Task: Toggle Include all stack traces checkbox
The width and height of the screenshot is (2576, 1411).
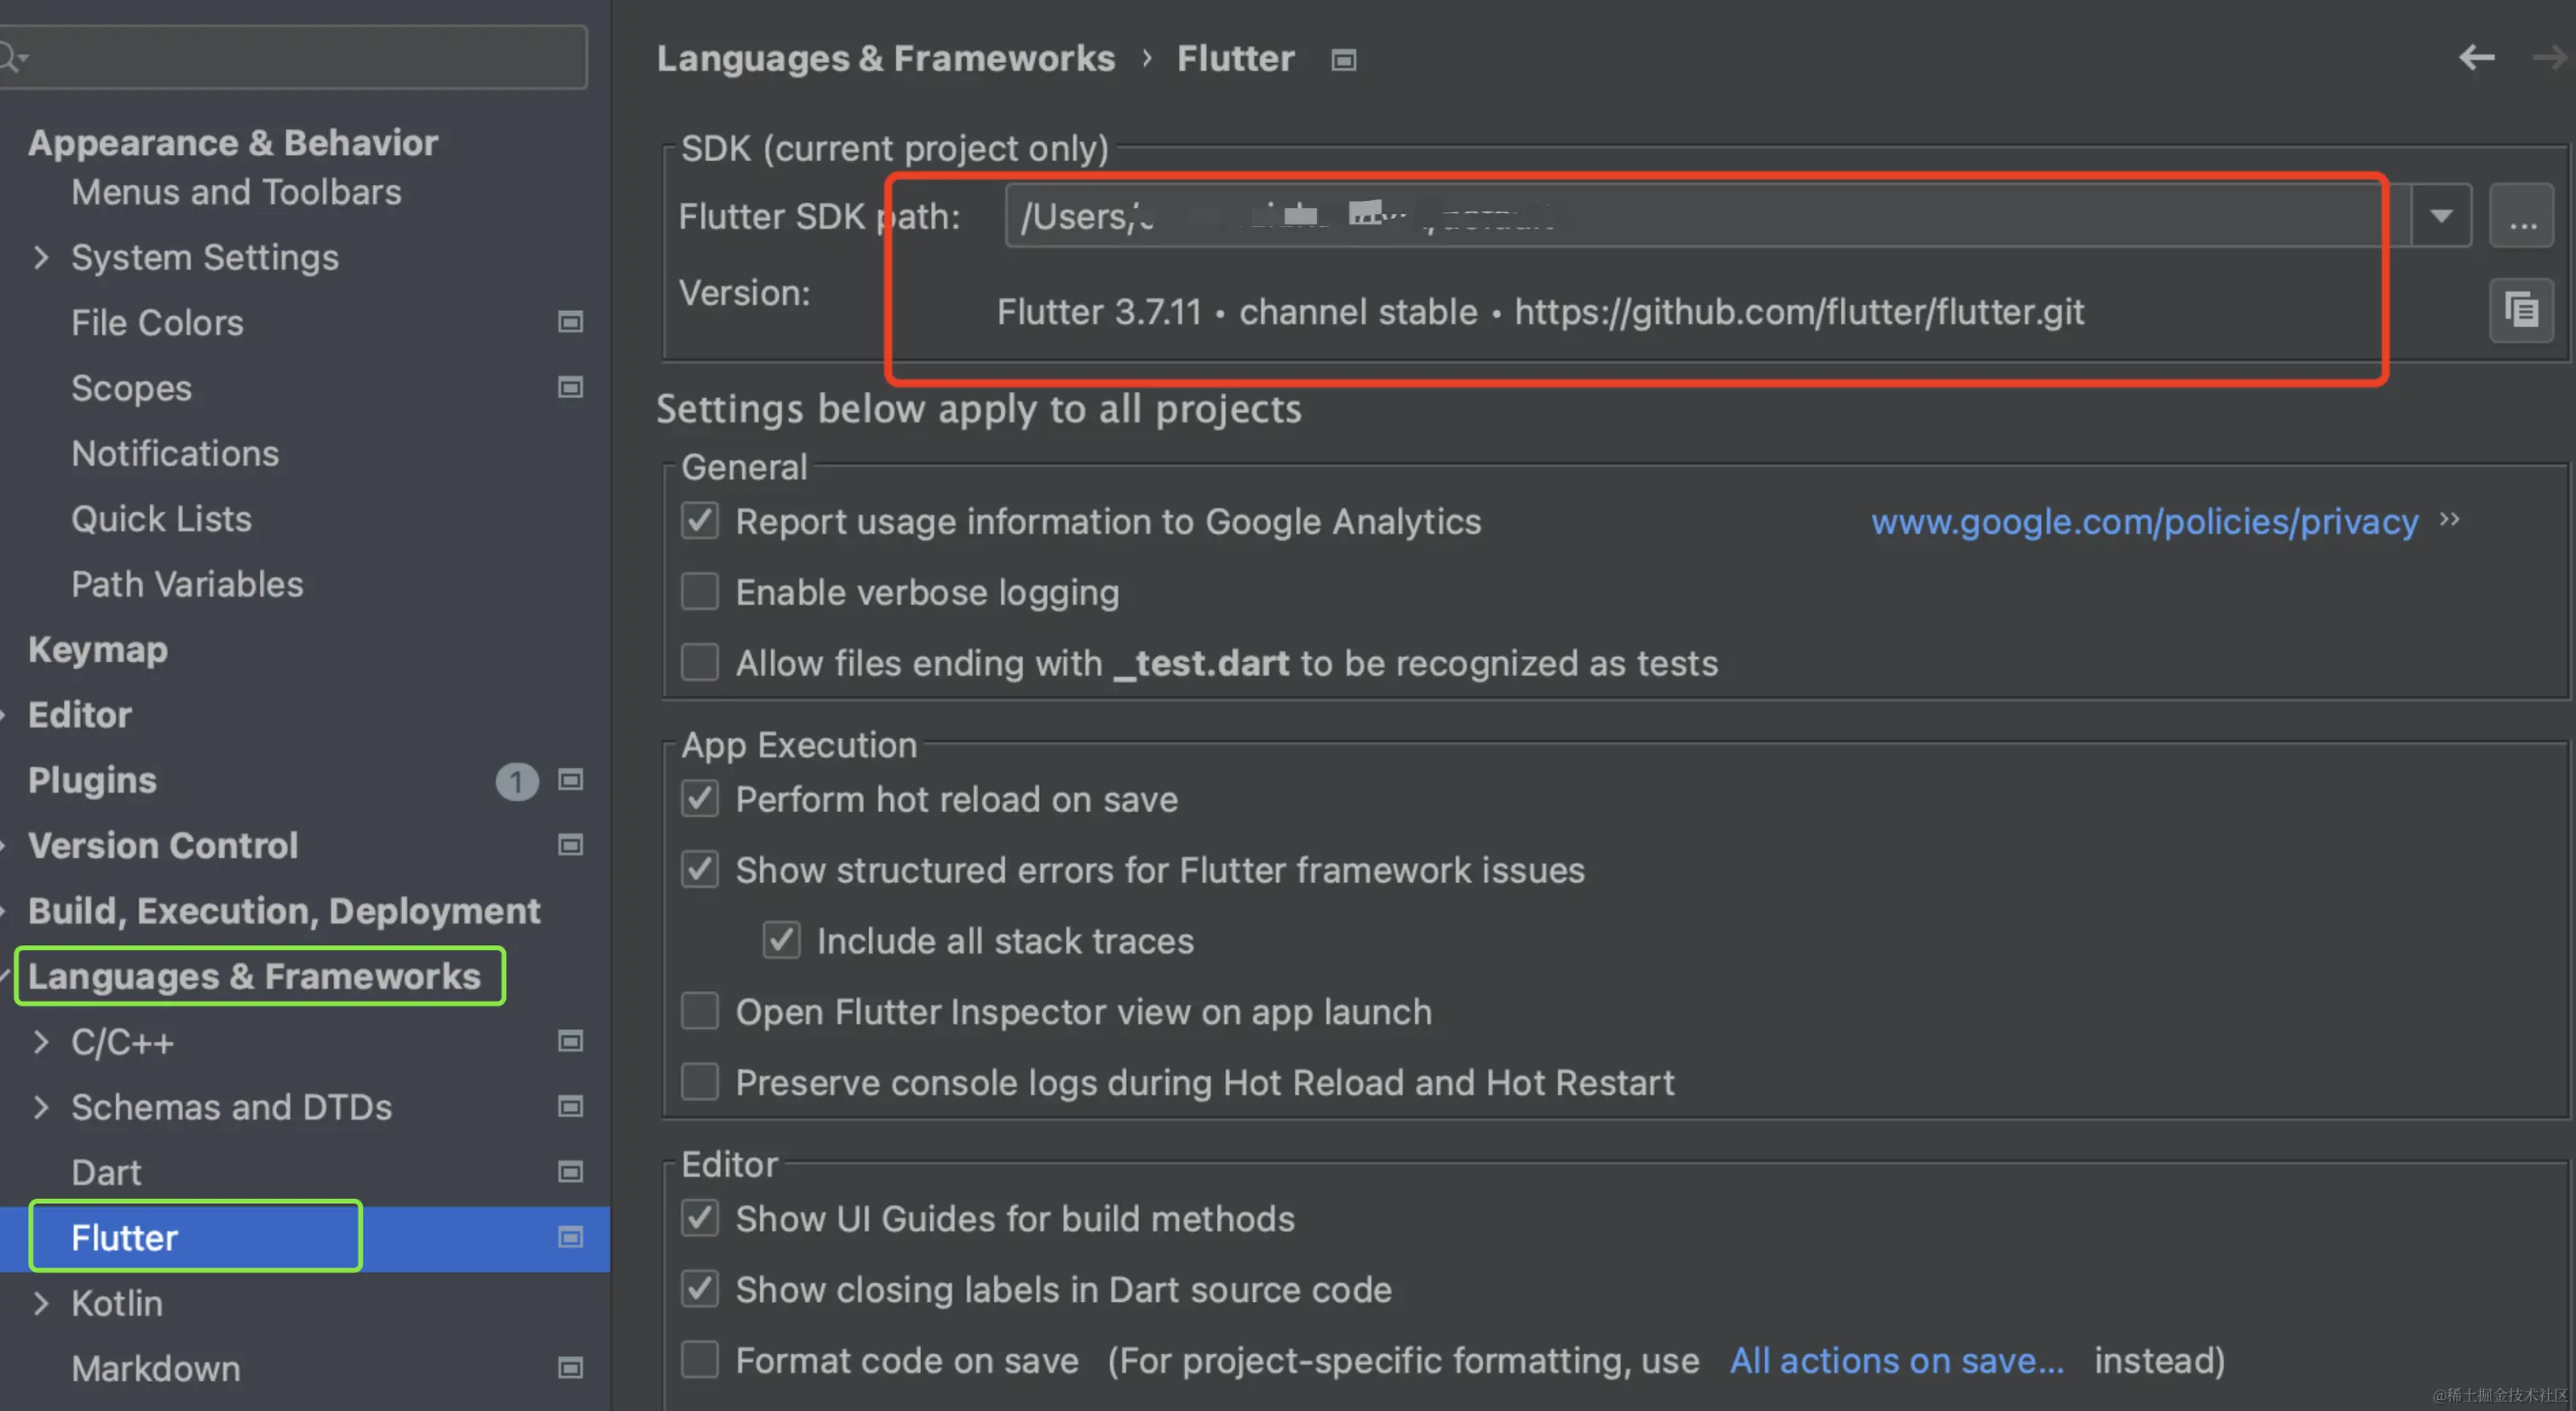Action: click(x=781, y=940)
